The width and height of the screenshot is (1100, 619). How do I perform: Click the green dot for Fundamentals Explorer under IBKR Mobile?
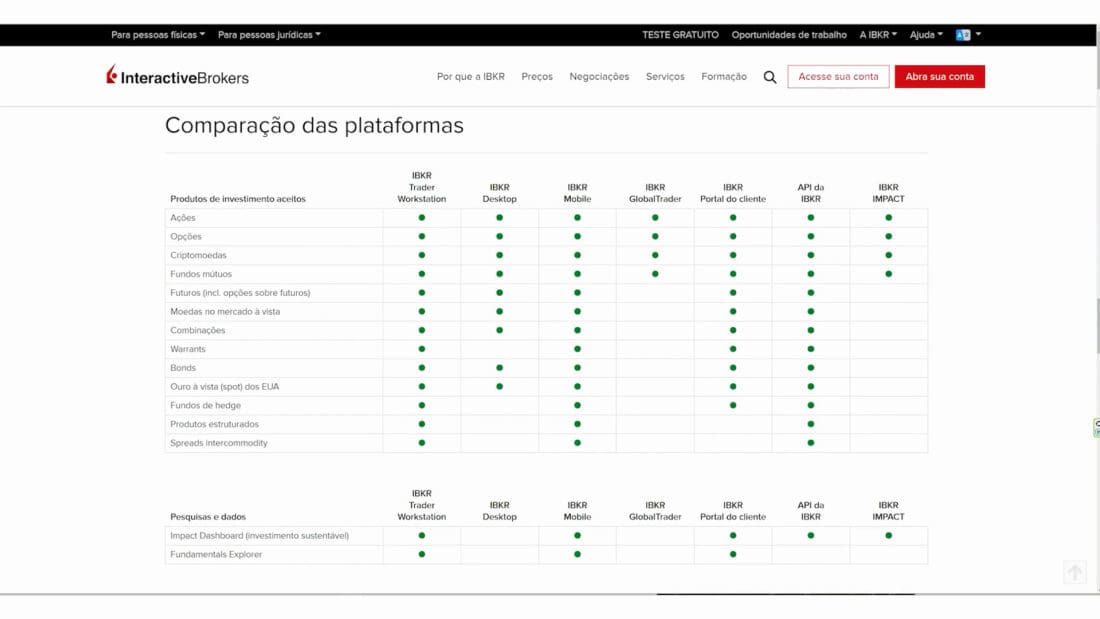(577, 554)
